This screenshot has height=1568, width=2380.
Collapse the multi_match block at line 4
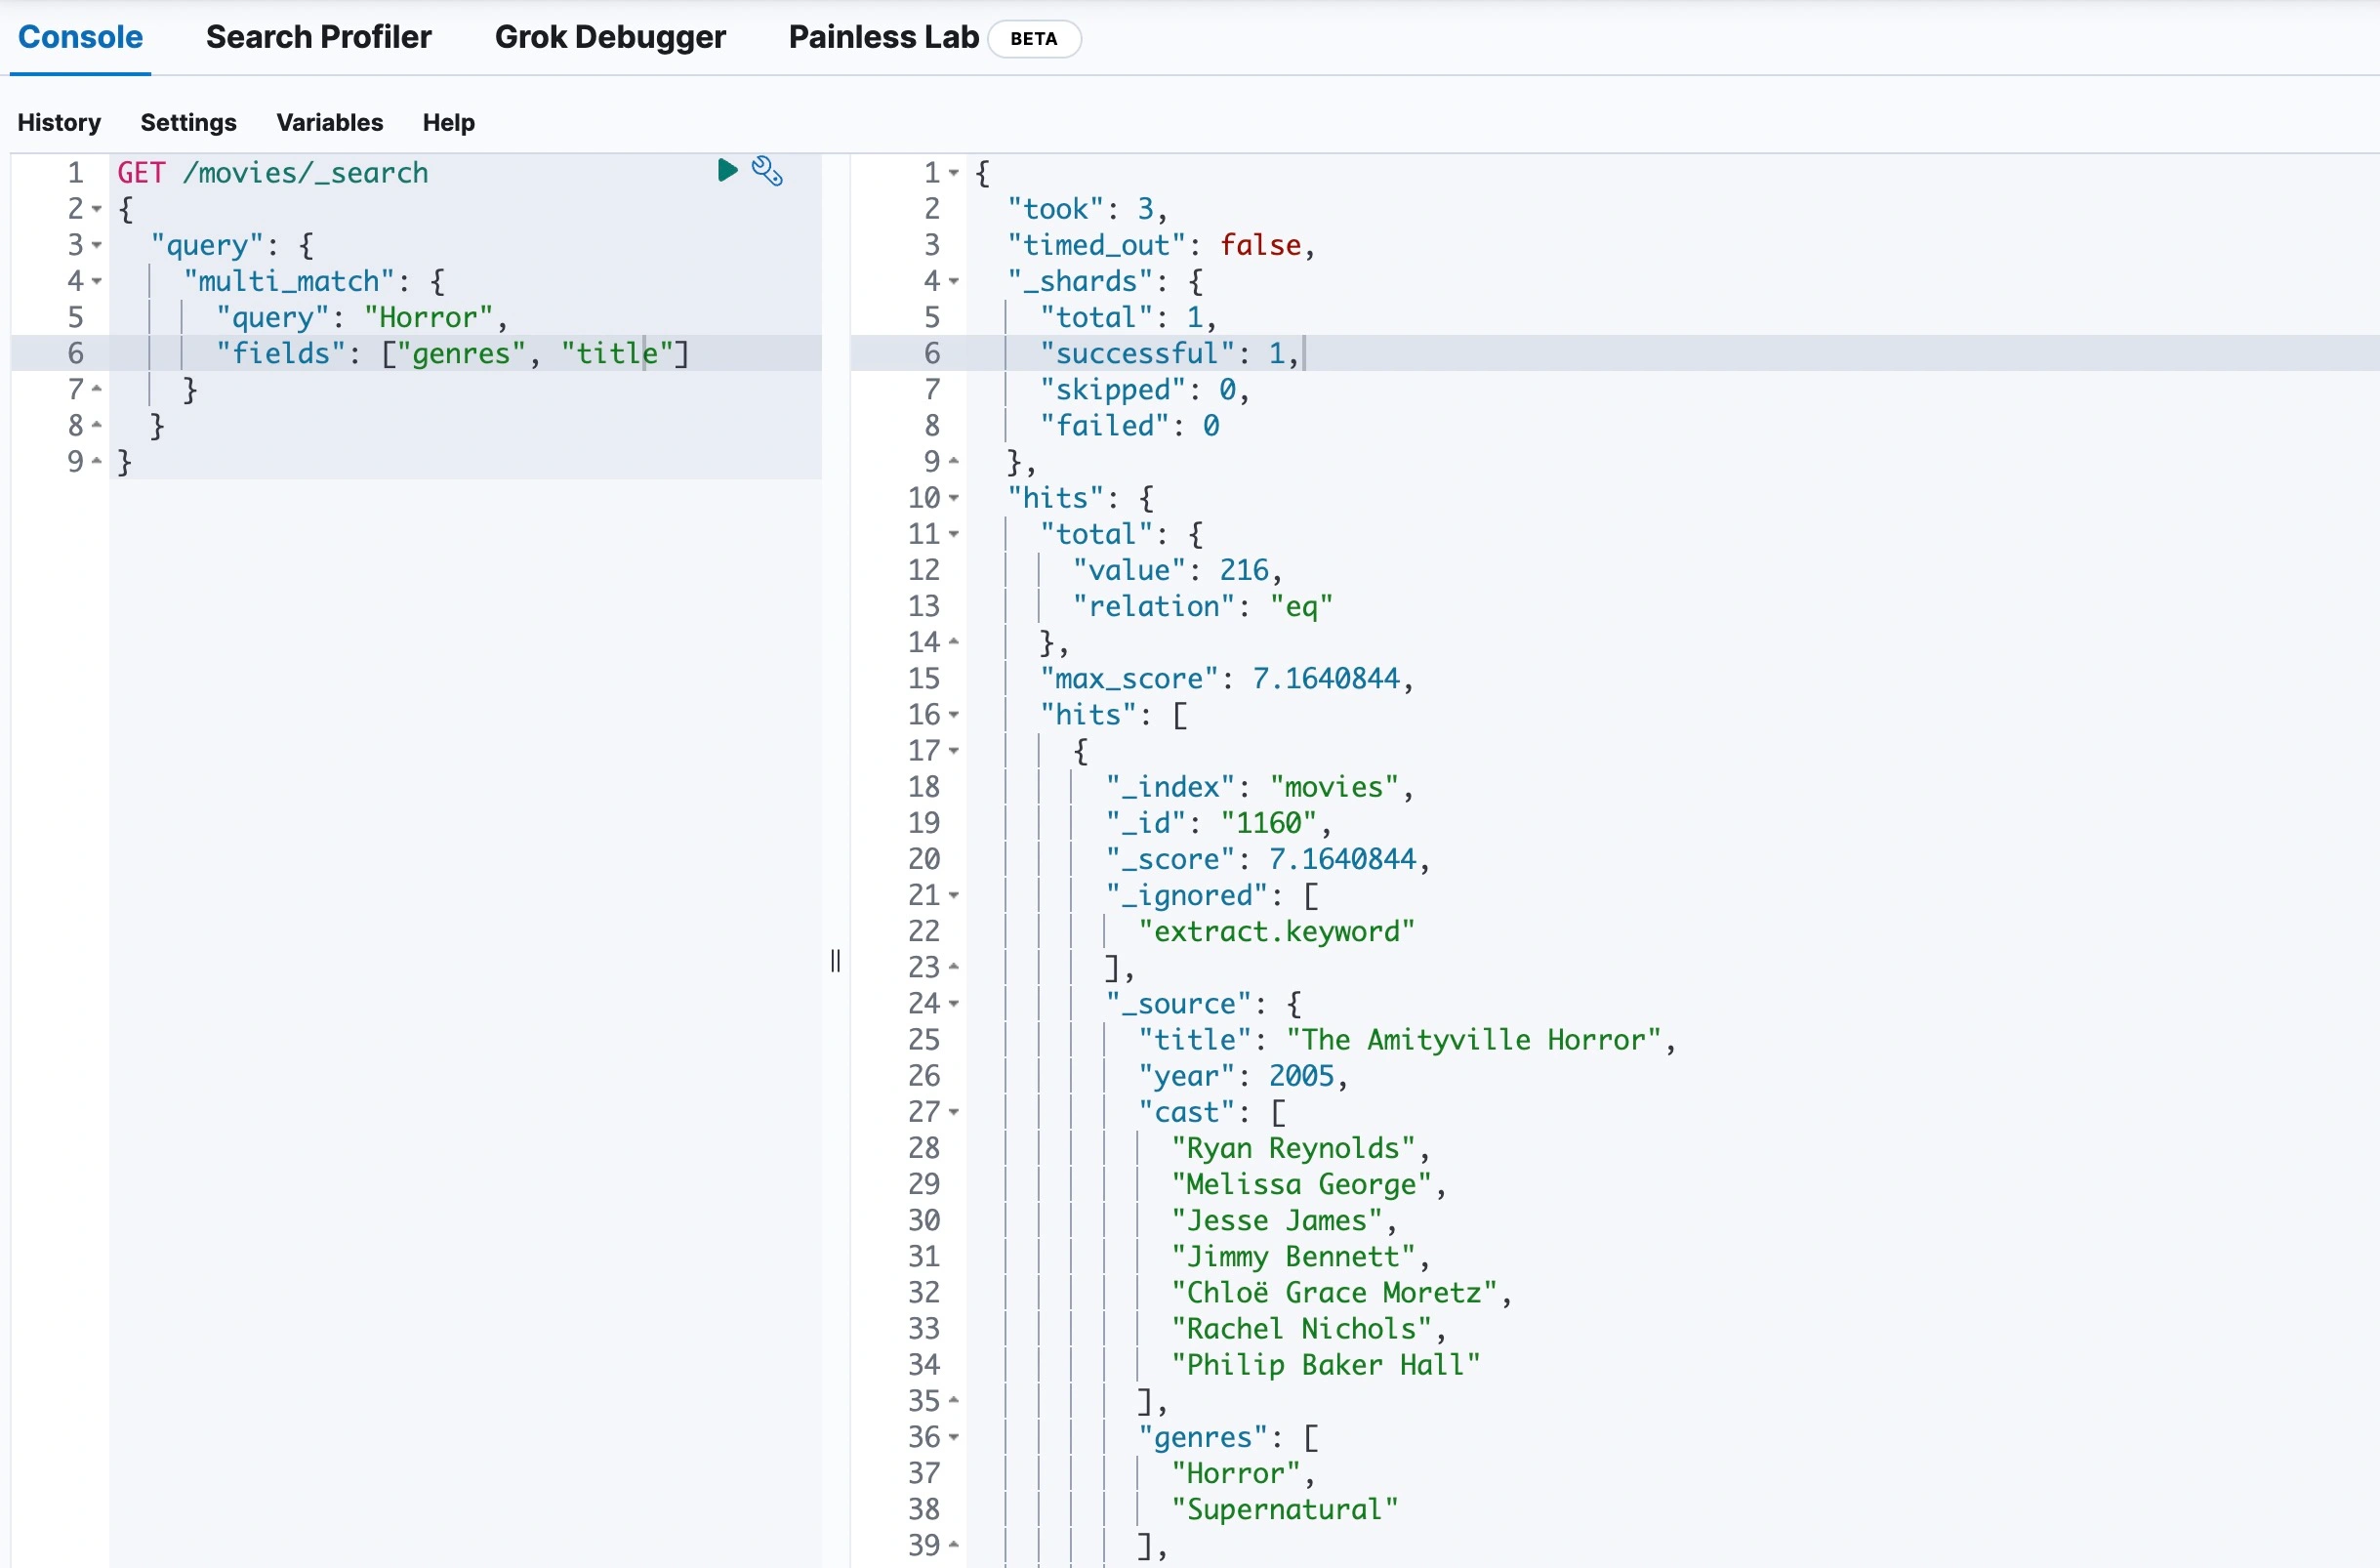point(97,281)
